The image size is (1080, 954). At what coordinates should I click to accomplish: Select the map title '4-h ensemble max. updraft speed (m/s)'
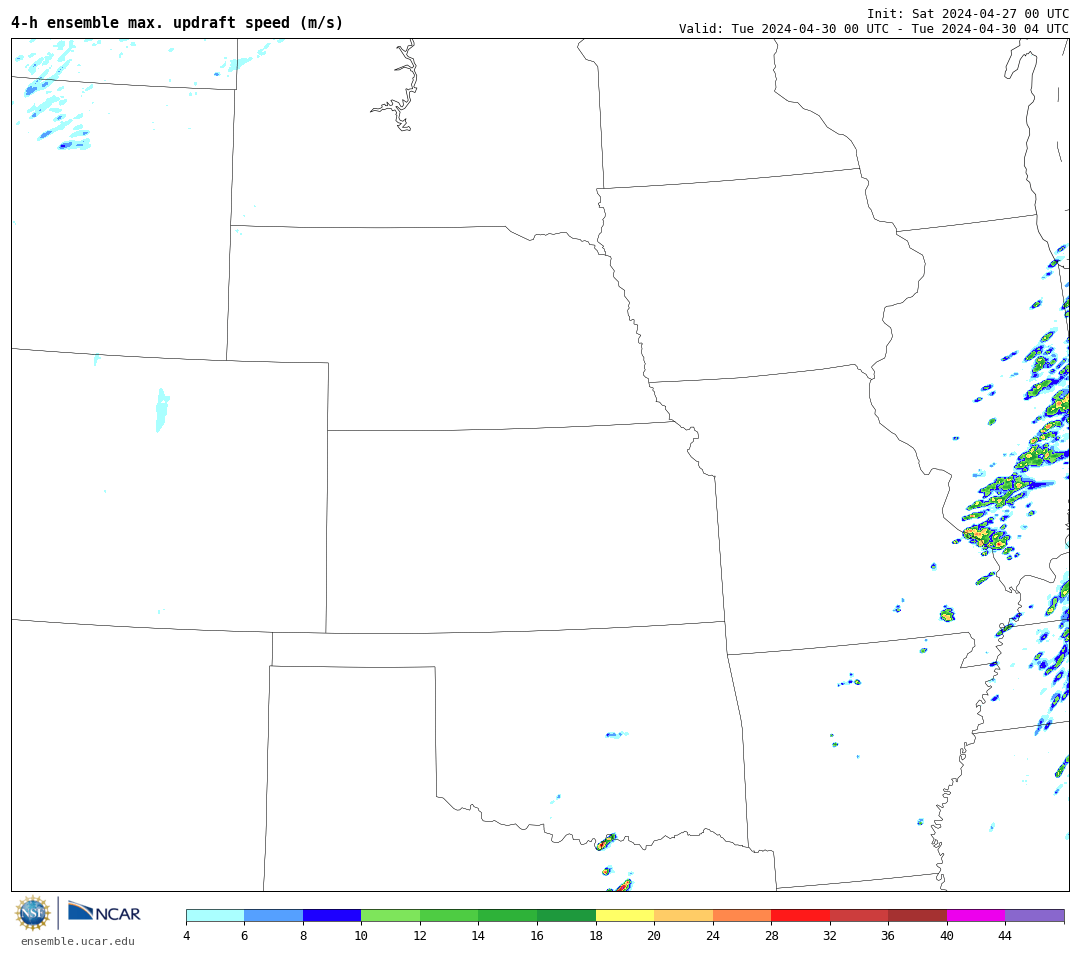pyautogui.click(x=177, y=23)
